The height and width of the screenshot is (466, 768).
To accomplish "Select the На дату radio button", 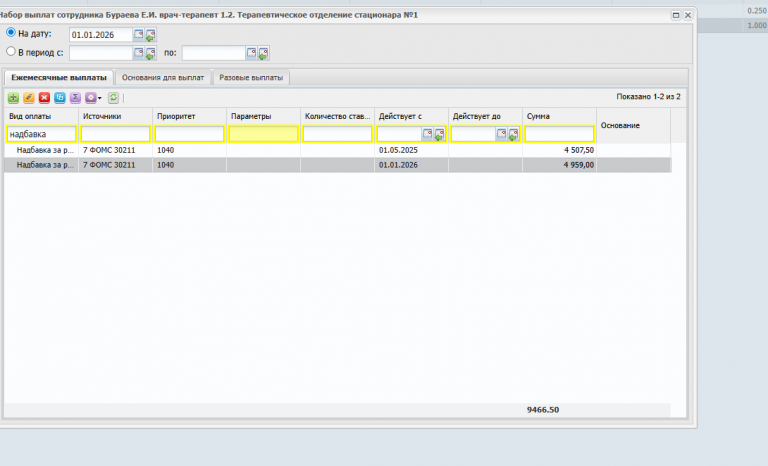I will point(11,33).
